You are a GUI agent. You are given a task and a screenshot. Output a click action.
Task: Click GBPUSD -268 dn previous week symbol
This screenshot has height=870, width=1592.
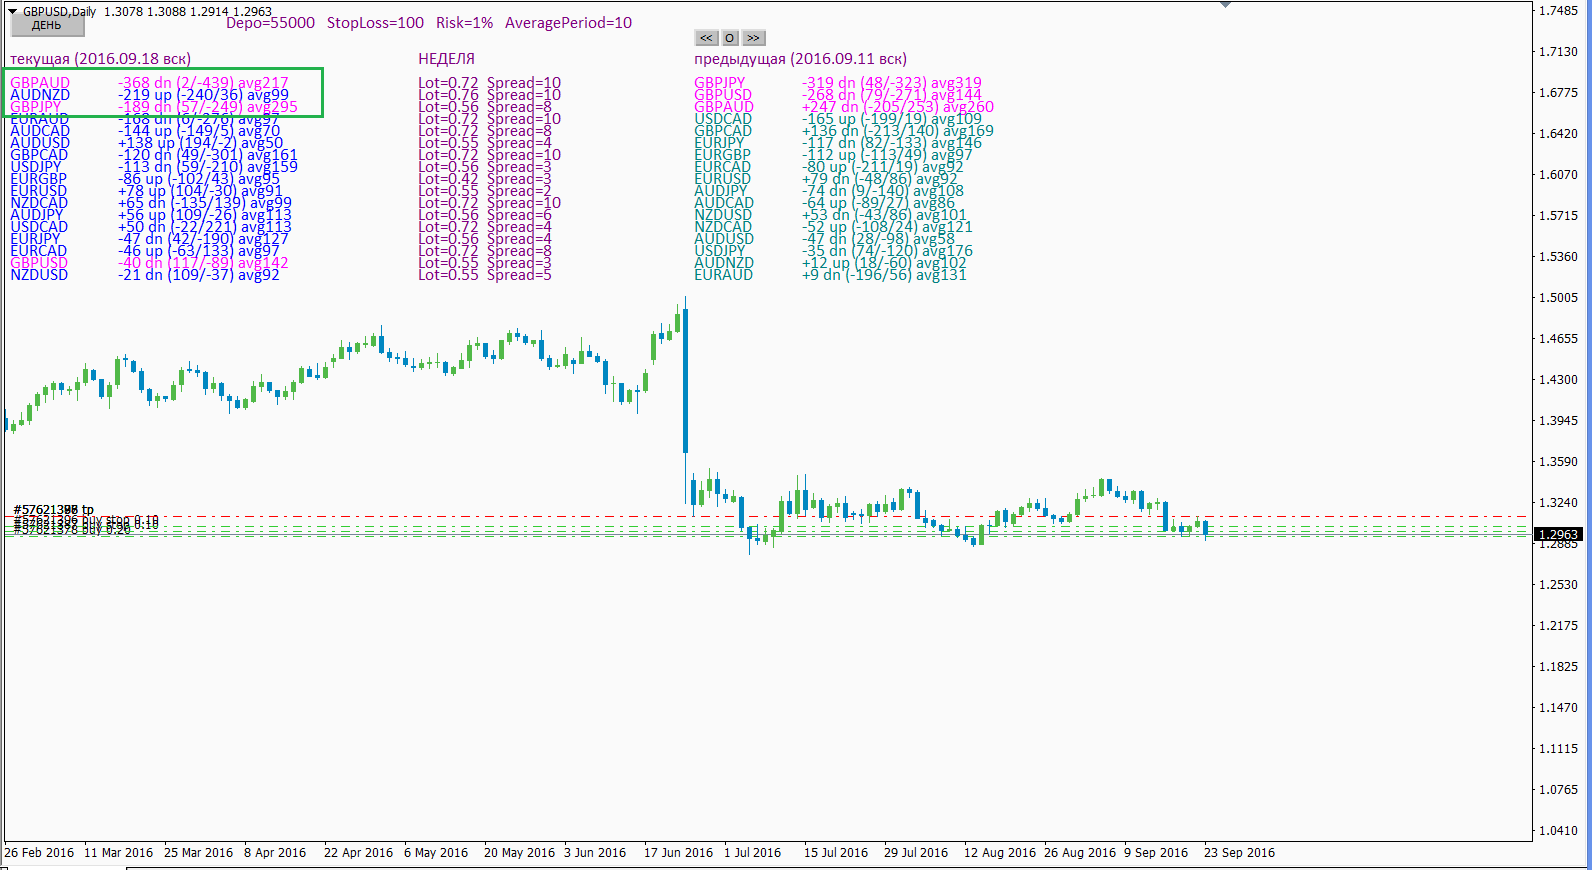pyautogui.click(x=723, y=95)
